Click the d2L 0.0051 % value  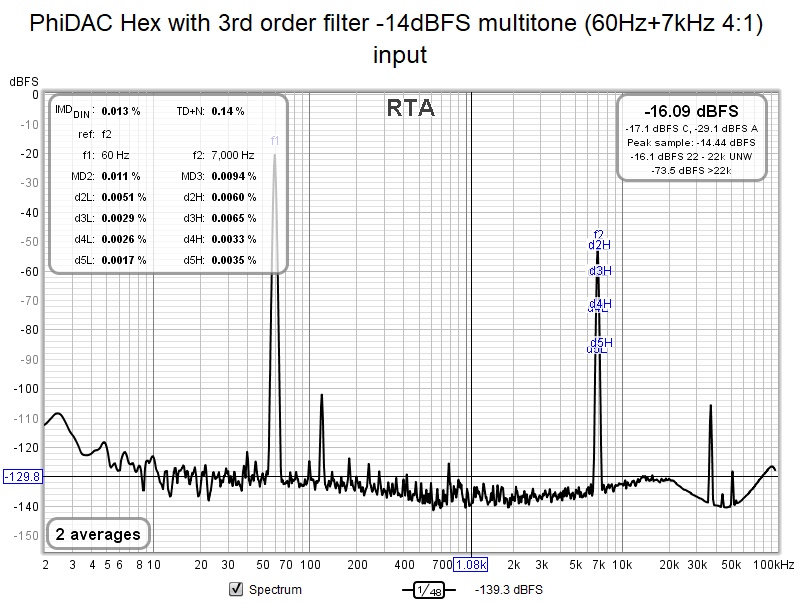(x=124, y=197)
